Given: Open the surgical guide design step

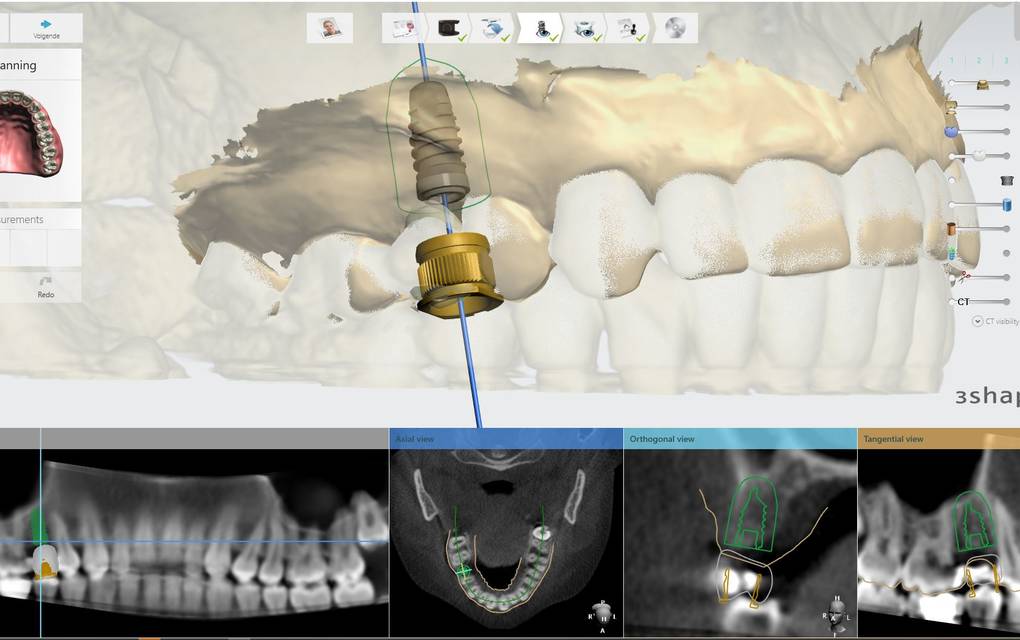Looking at the screenshot, I should pyautogui.click(x=585, y=28).
